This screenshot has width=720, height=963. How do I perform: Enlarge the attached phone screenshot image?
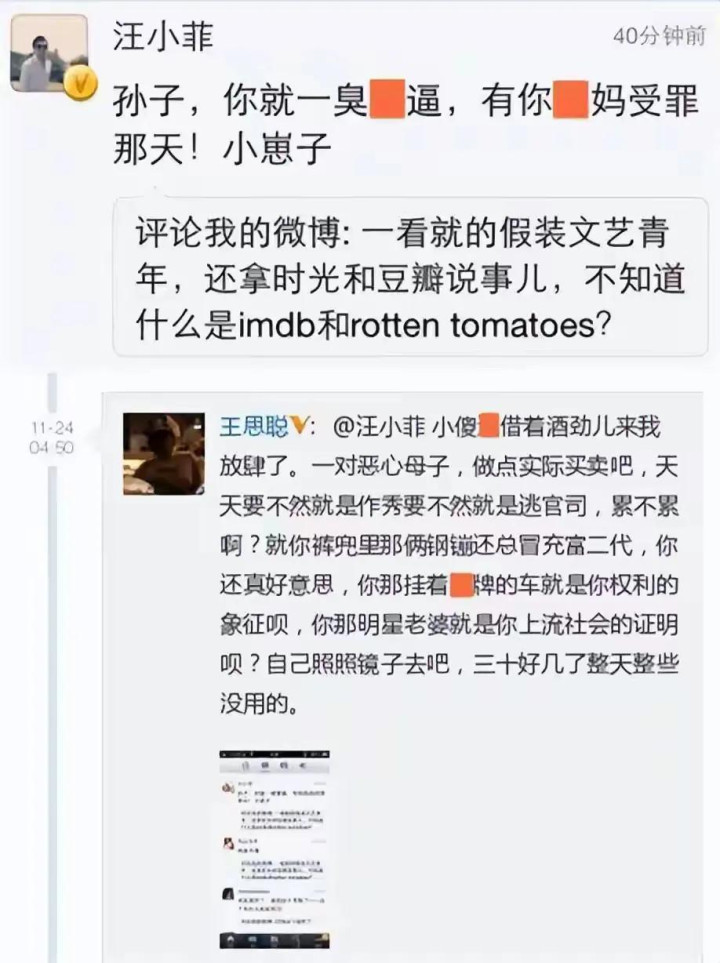(275, 849)
